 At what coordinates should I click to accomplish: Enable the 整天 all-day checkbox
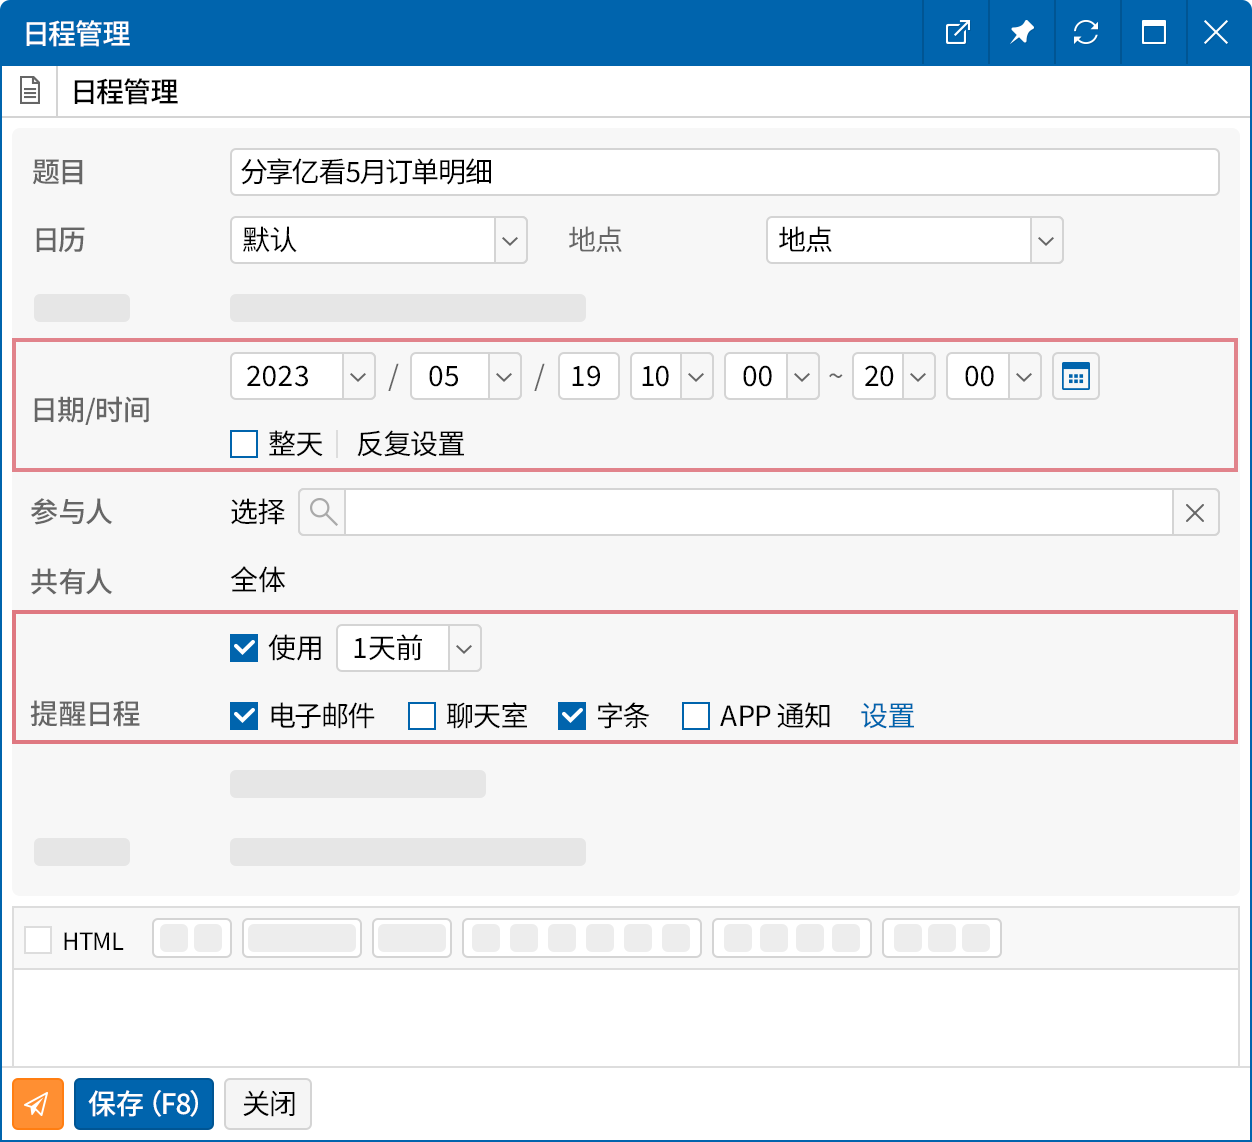243,443
